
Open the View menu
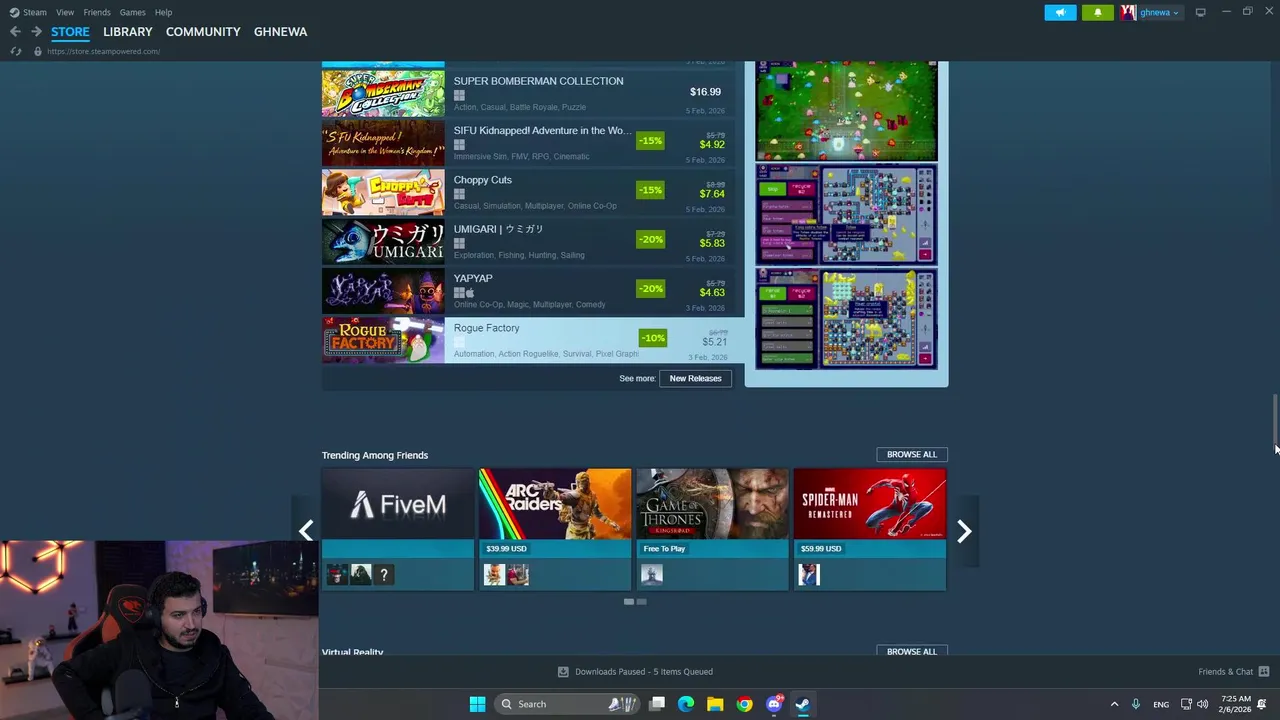pos(65,12)
